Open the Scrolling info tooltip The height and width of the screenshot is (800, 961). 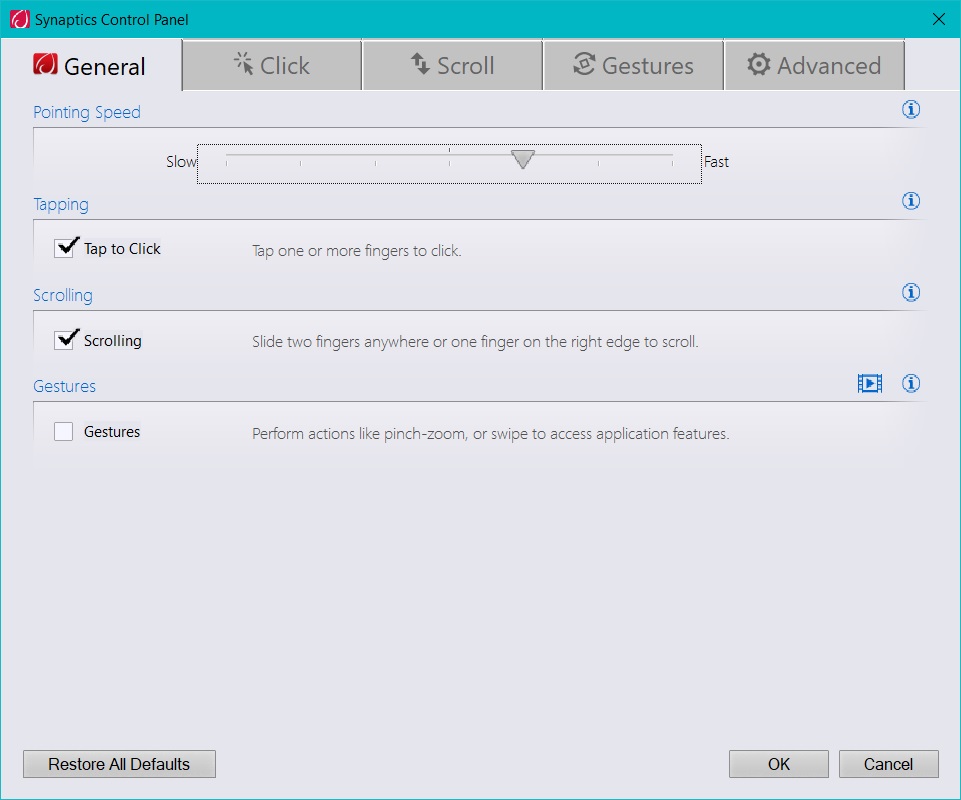pos(911,293)
